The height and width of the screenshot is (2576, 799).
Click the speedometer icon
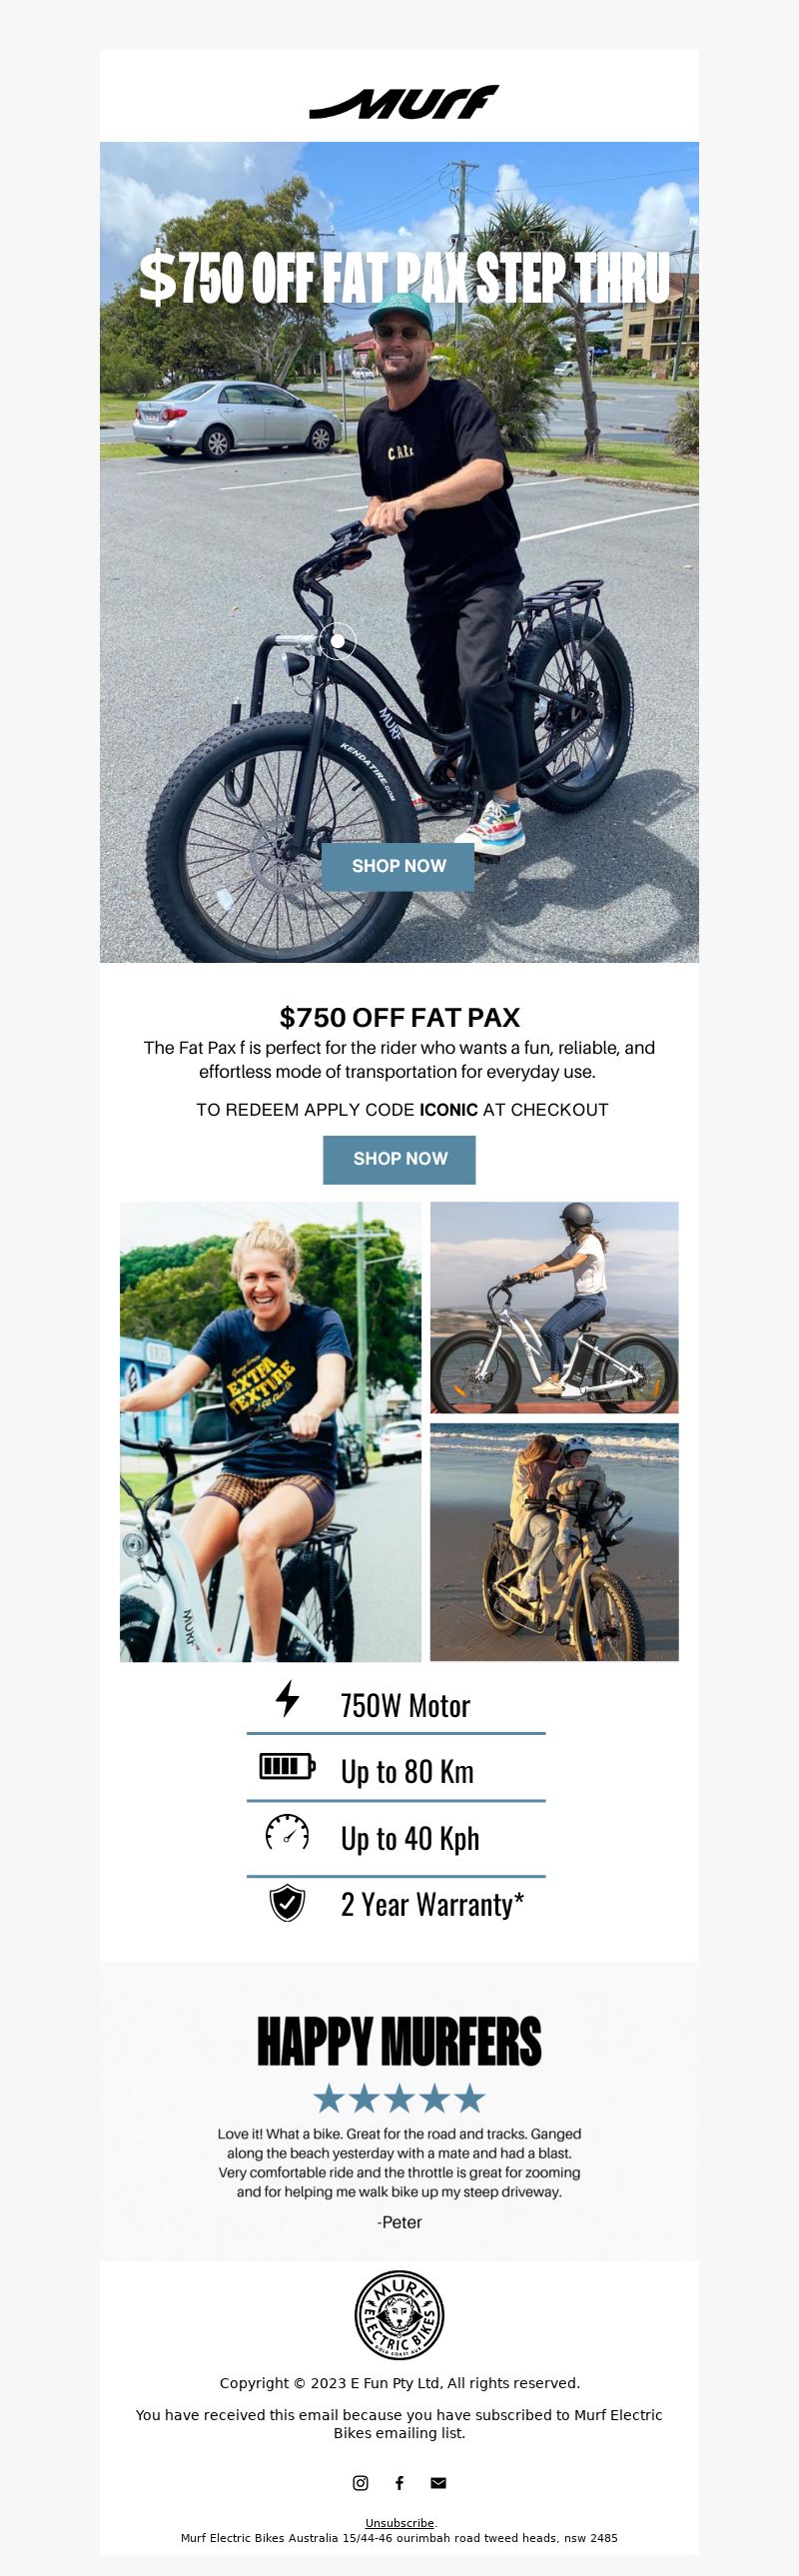coord(287,1831)
